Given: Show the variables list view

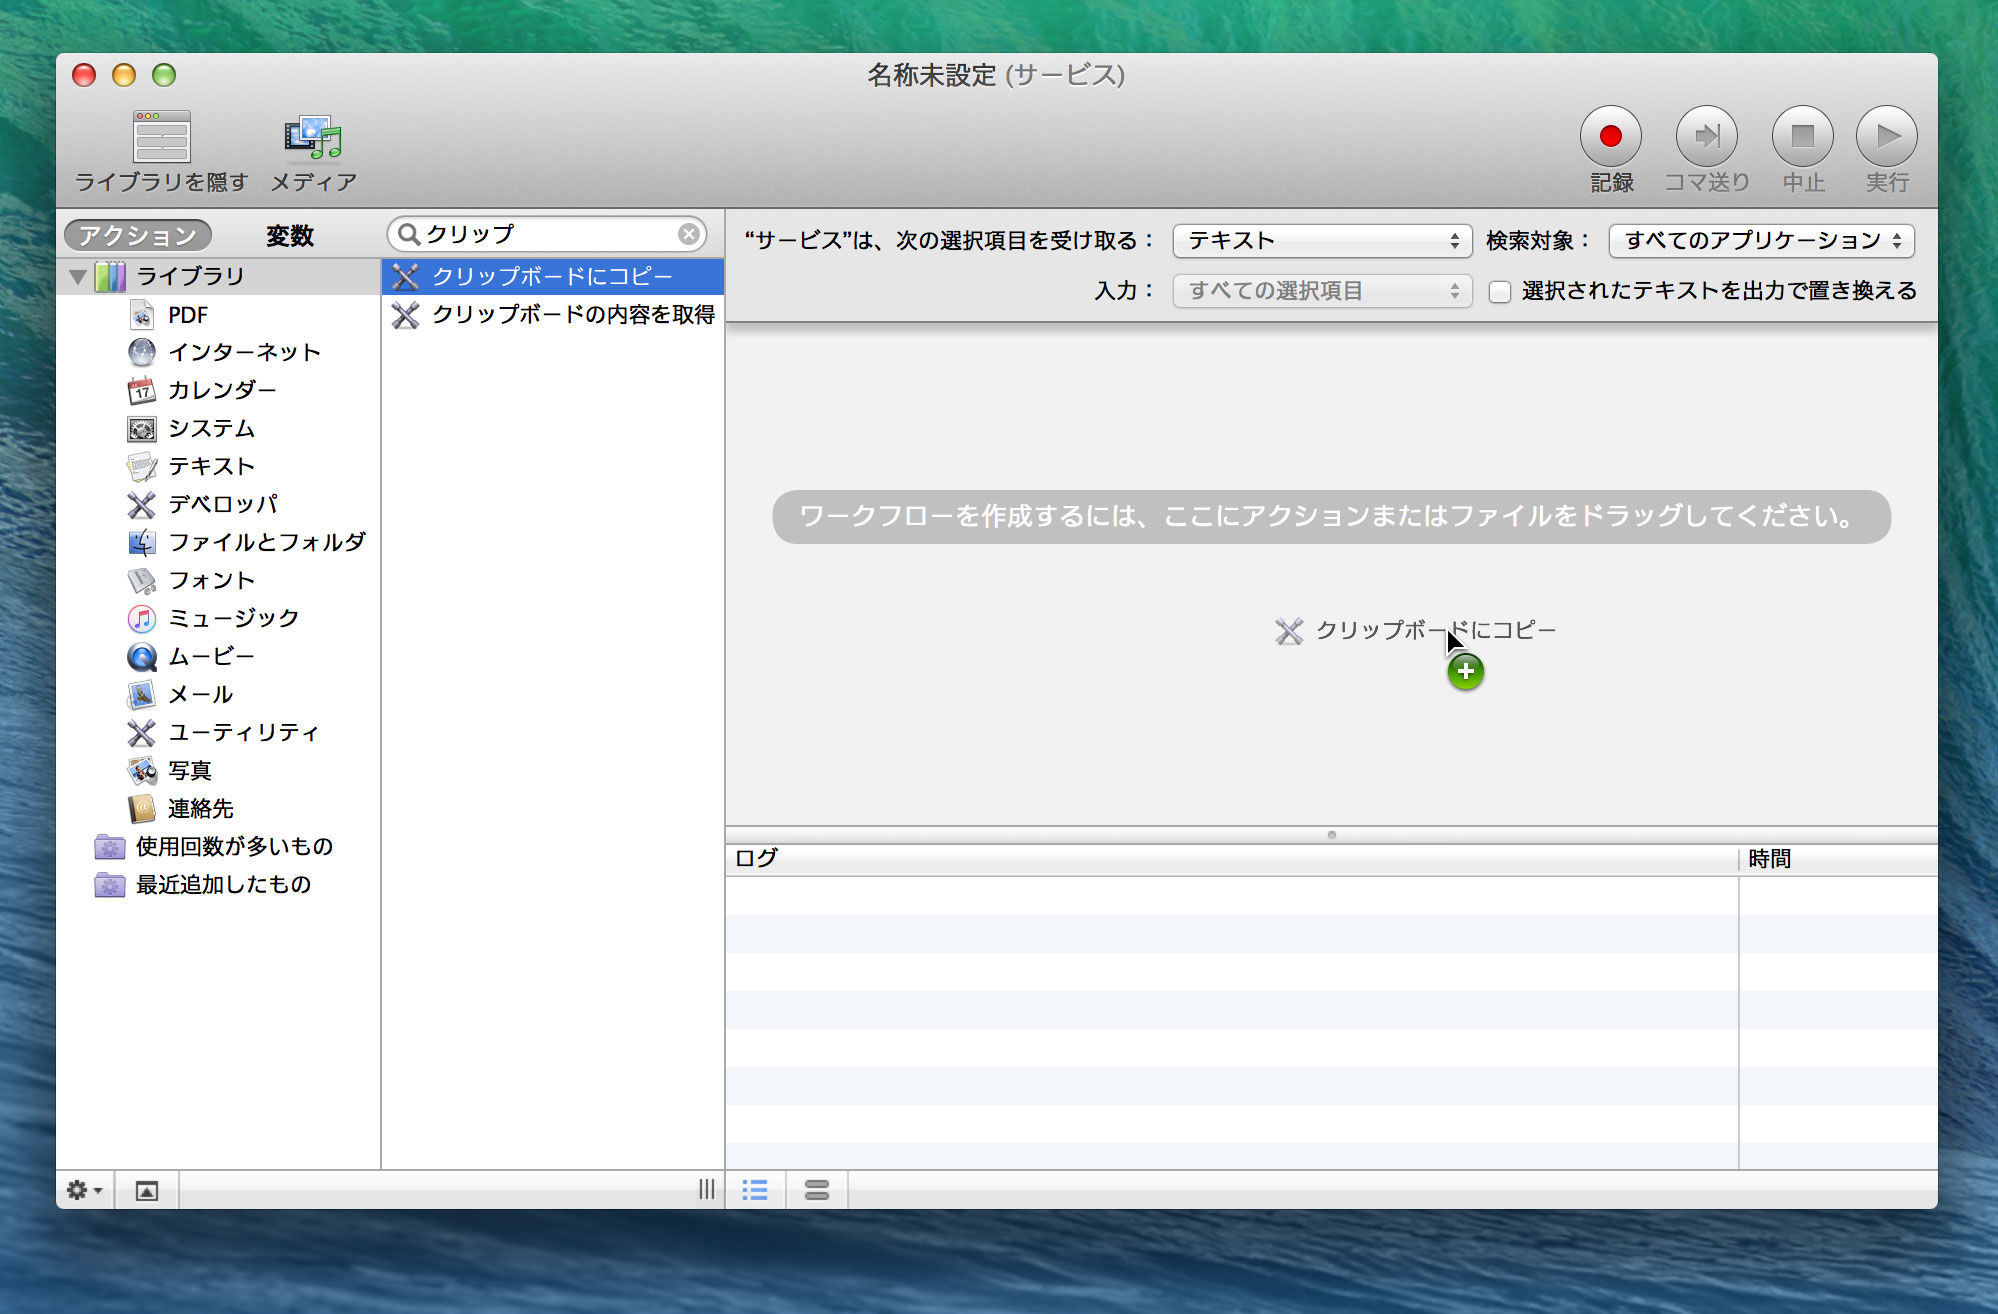Looking at the screenshot, I should click(x=817, y=1190).
